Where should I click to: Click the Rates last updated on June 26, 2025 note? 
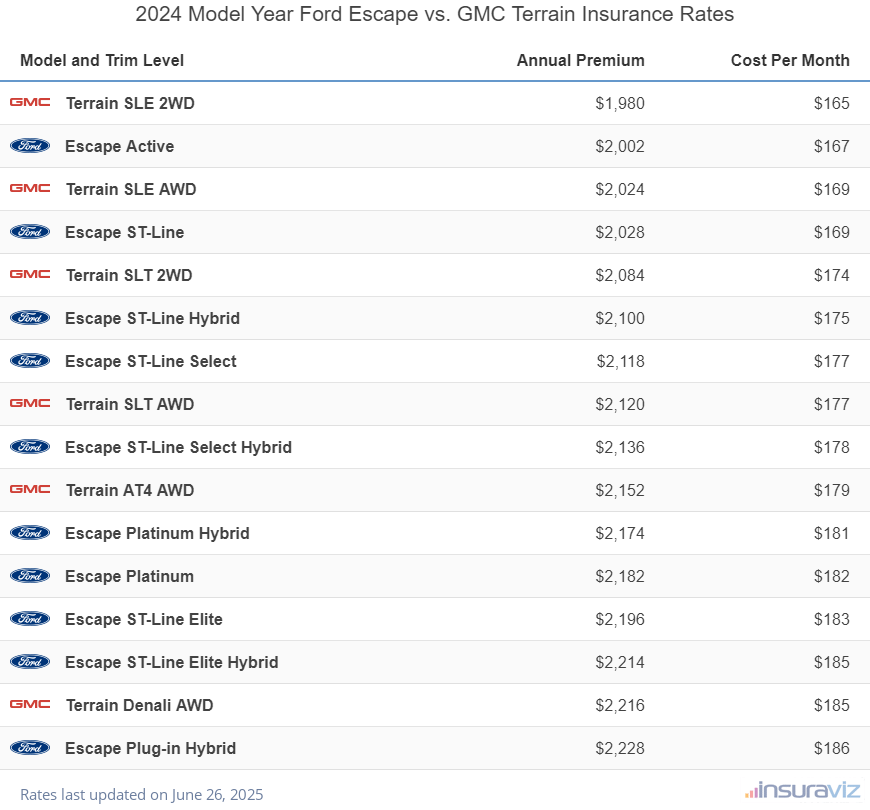click(x=141, y=794)
